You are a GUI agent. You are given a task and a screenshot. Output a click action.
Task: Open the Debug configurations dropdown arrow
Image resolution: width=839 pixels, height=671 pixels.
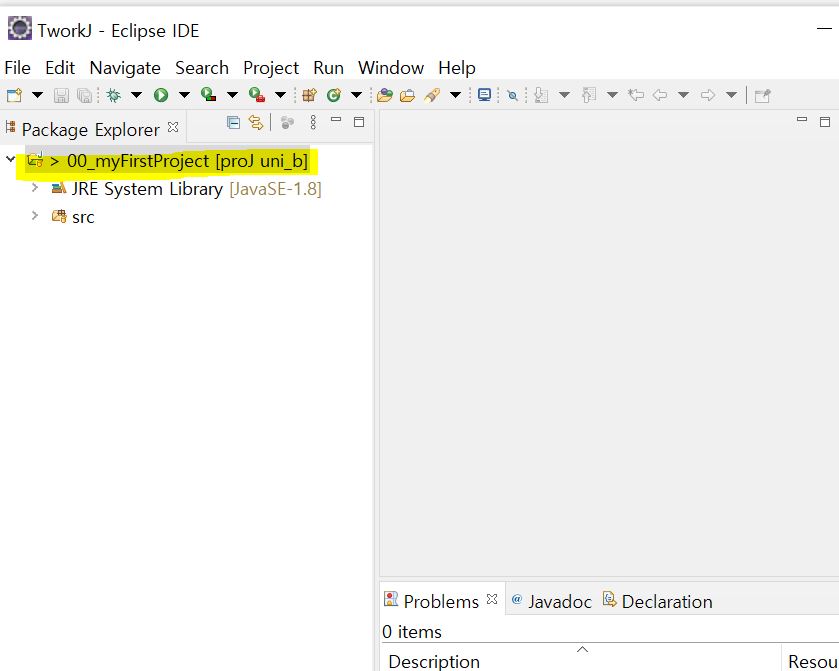tap(136, 95)
